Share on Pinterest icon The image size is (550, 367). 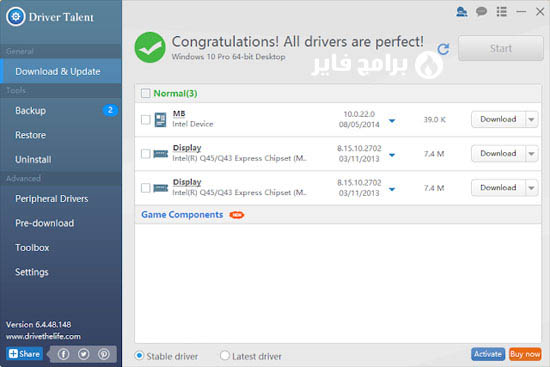(104, 354)
